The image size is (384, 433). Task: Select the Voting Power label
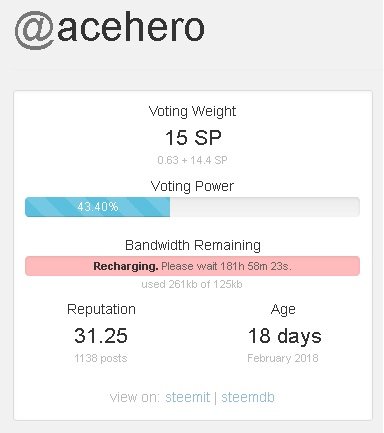point(192,186)
